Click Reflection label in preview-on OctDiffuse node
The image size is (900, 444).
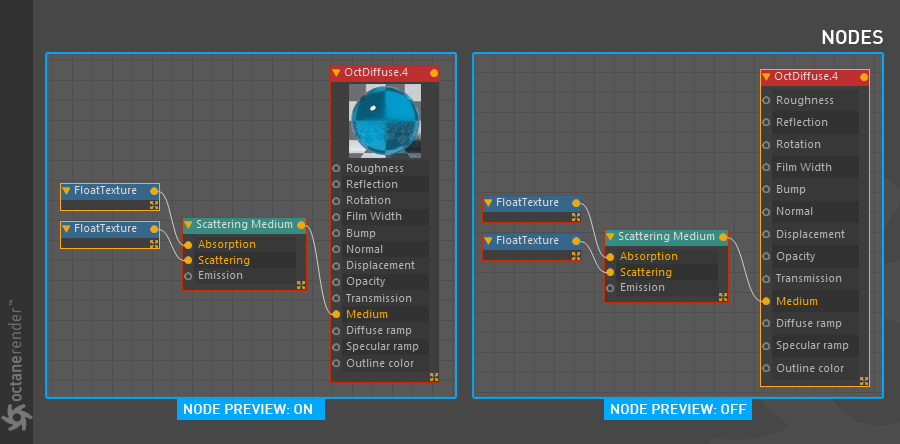[x=371, y=184]
